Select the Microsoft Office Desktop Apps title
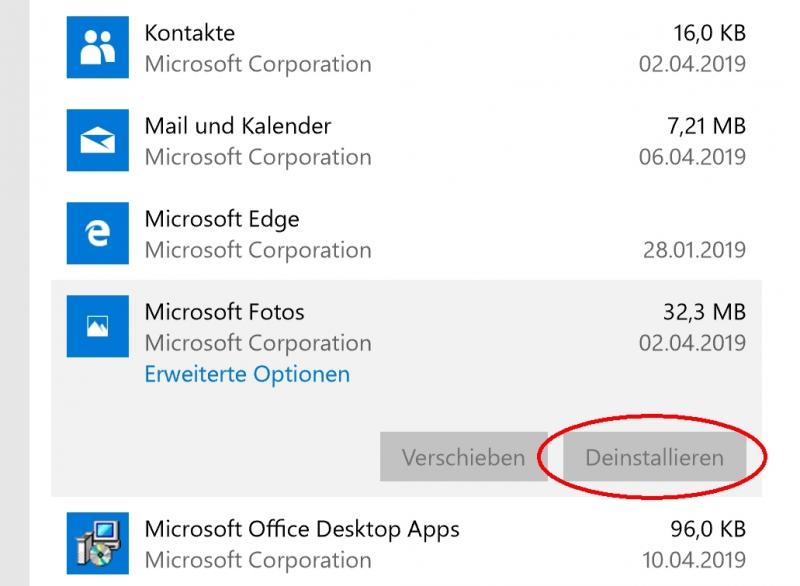The width and height of the screenshot is (800, 586). coord(302,527)
